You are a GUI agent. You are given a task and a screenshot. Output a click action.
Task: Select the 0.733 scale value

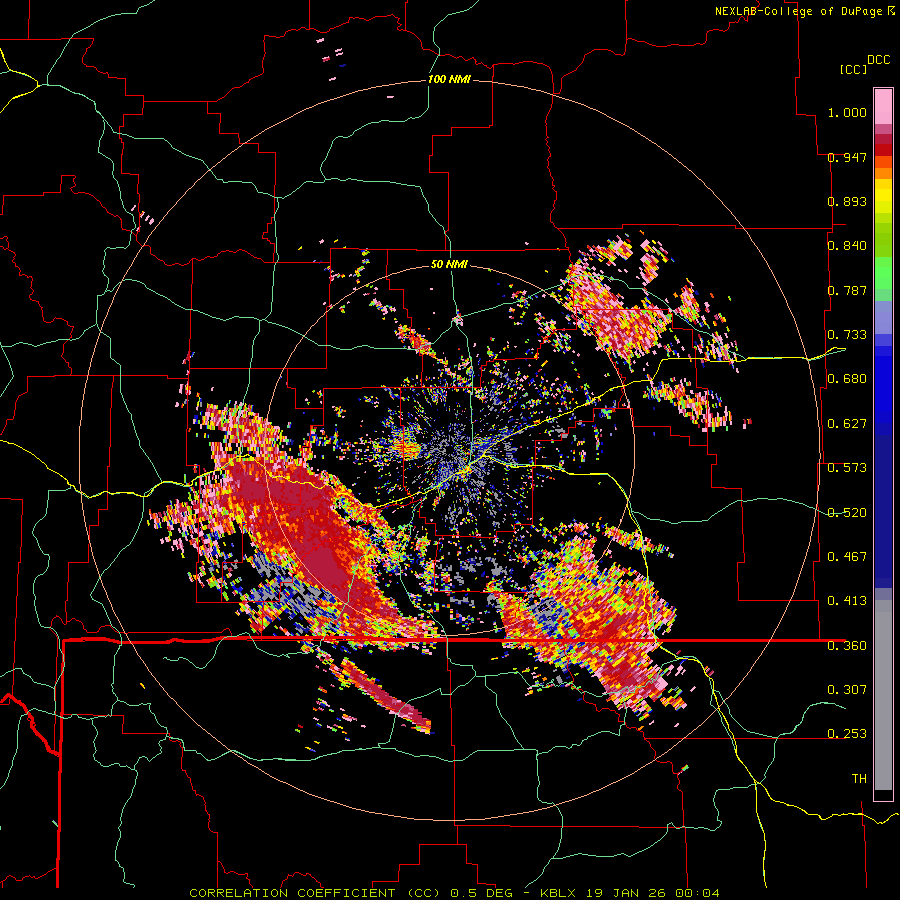(x=847, y=335)
